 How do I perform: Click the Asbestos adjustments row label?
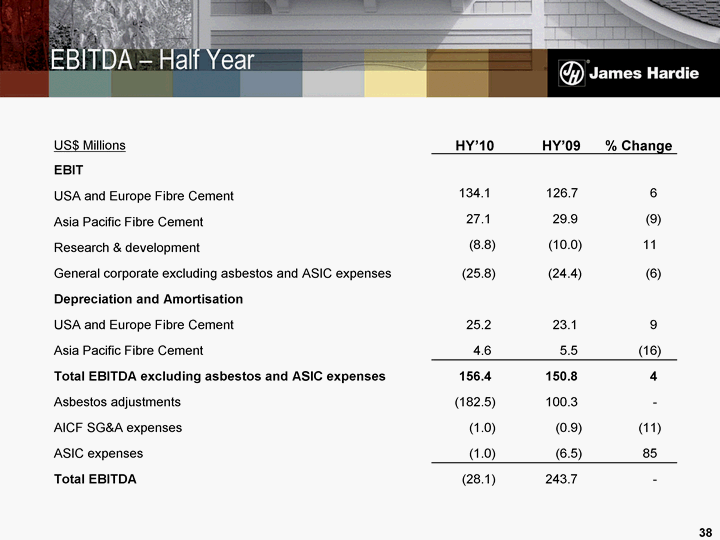click(117, 402)
